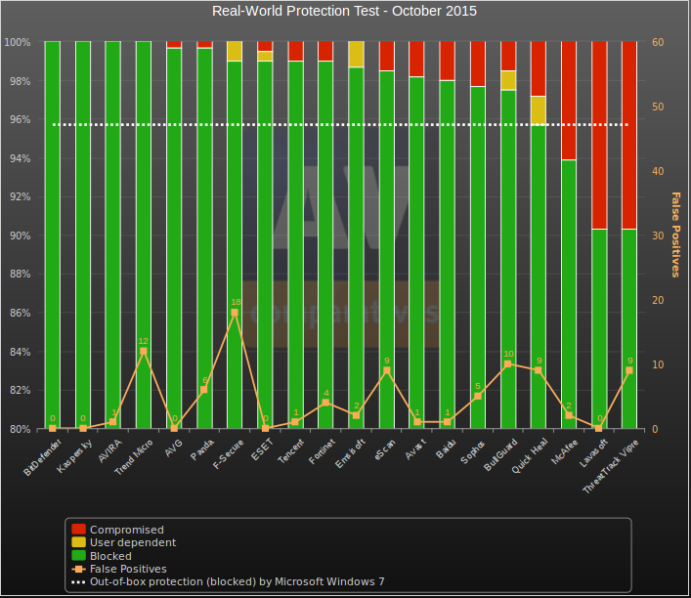691x598 pixels.
Task: Click the 'Trend Micro' x-axis label
Action: [134, 457]
